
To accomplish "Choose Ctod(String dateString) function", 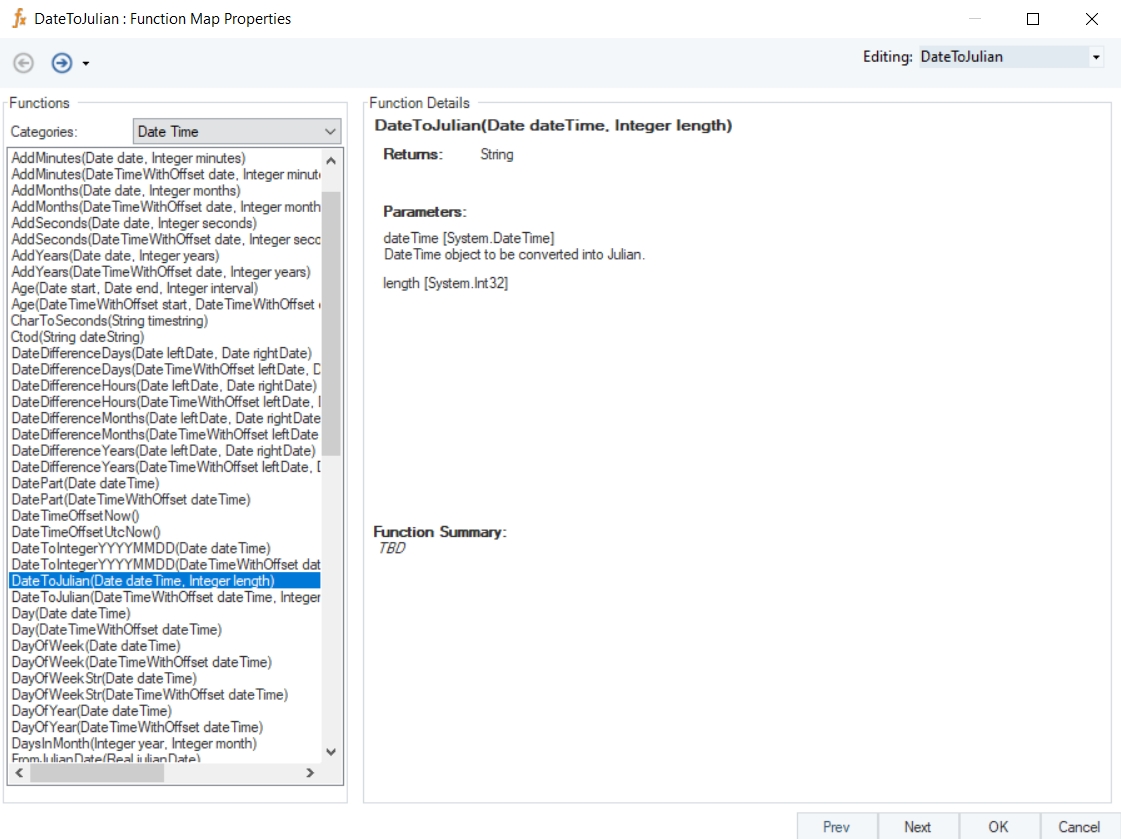I will 77,337.
